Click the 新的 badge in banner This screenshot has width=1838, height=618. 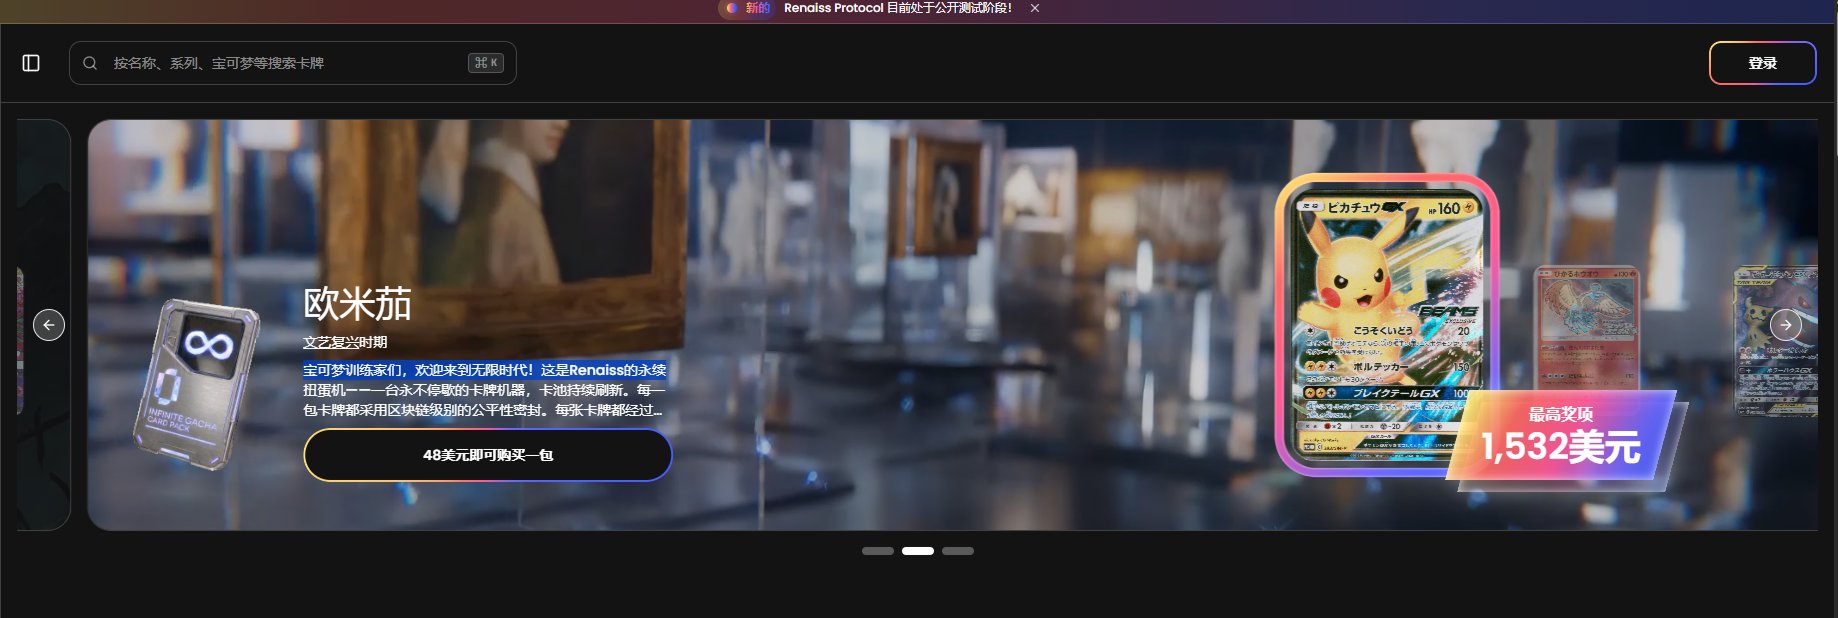[749, 8]
